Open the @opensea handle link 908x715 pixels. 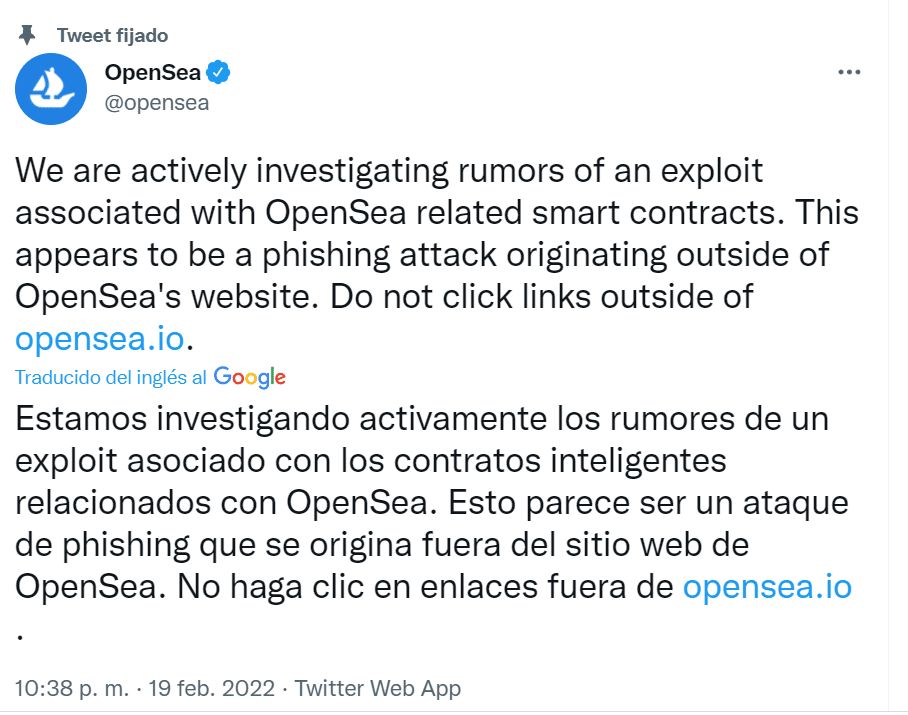[156, 102]
